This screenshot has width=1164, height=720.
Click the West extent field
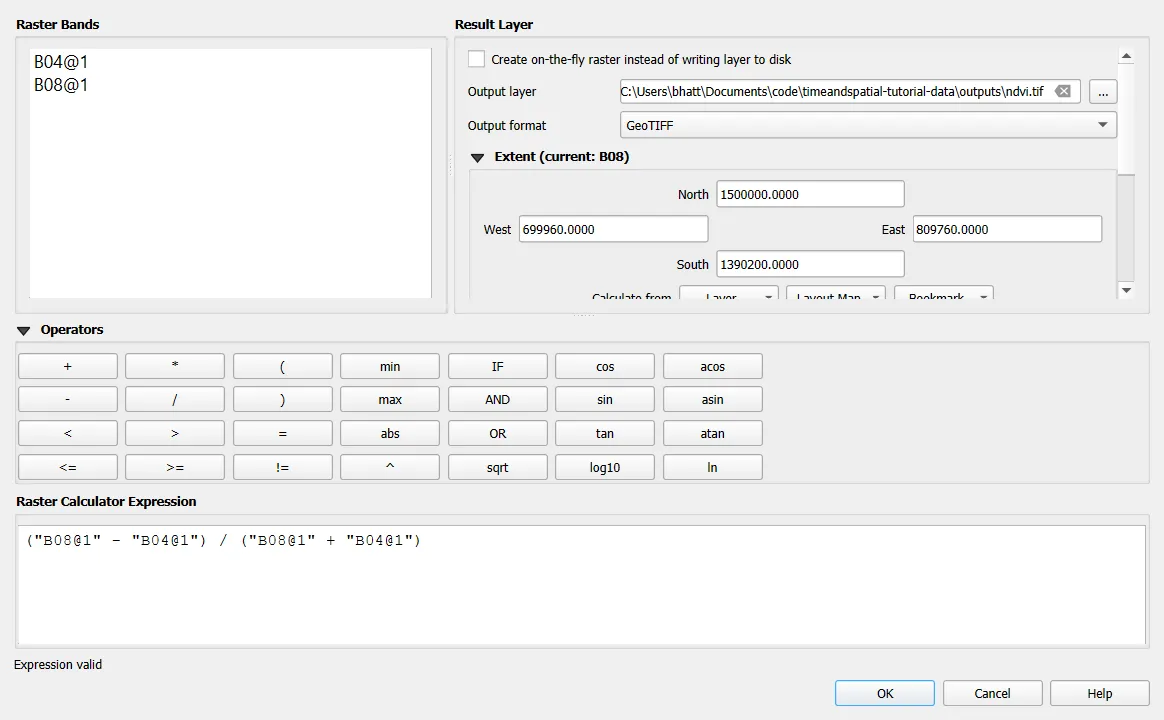click(613, 229)
